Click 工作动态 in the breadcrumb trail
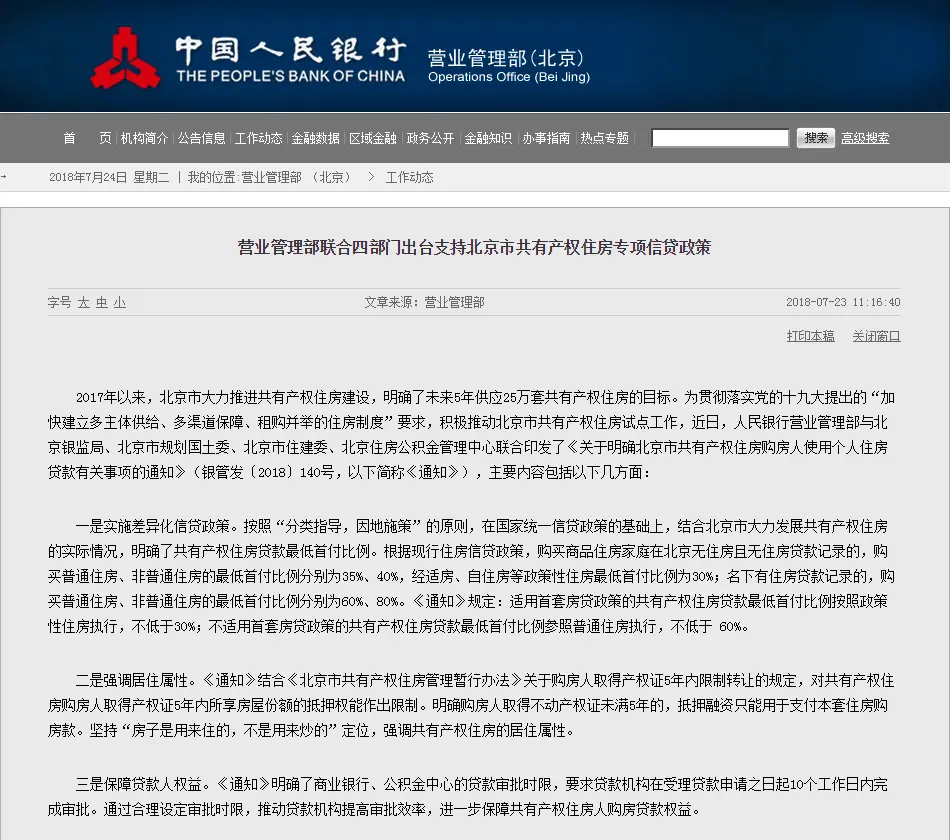 [x=410, y=177]
